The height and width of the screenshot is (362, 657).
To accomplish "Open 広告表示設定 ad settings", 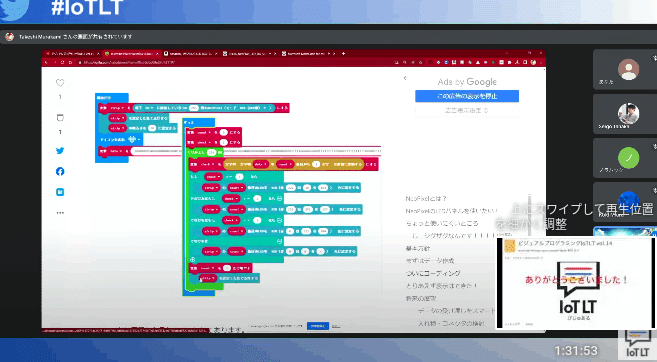I will (467, 111).
